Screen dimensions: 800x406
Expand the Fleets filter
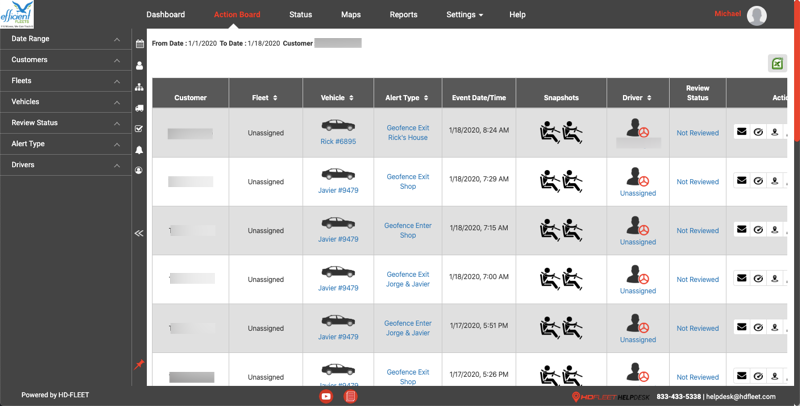tap(65, 81)
